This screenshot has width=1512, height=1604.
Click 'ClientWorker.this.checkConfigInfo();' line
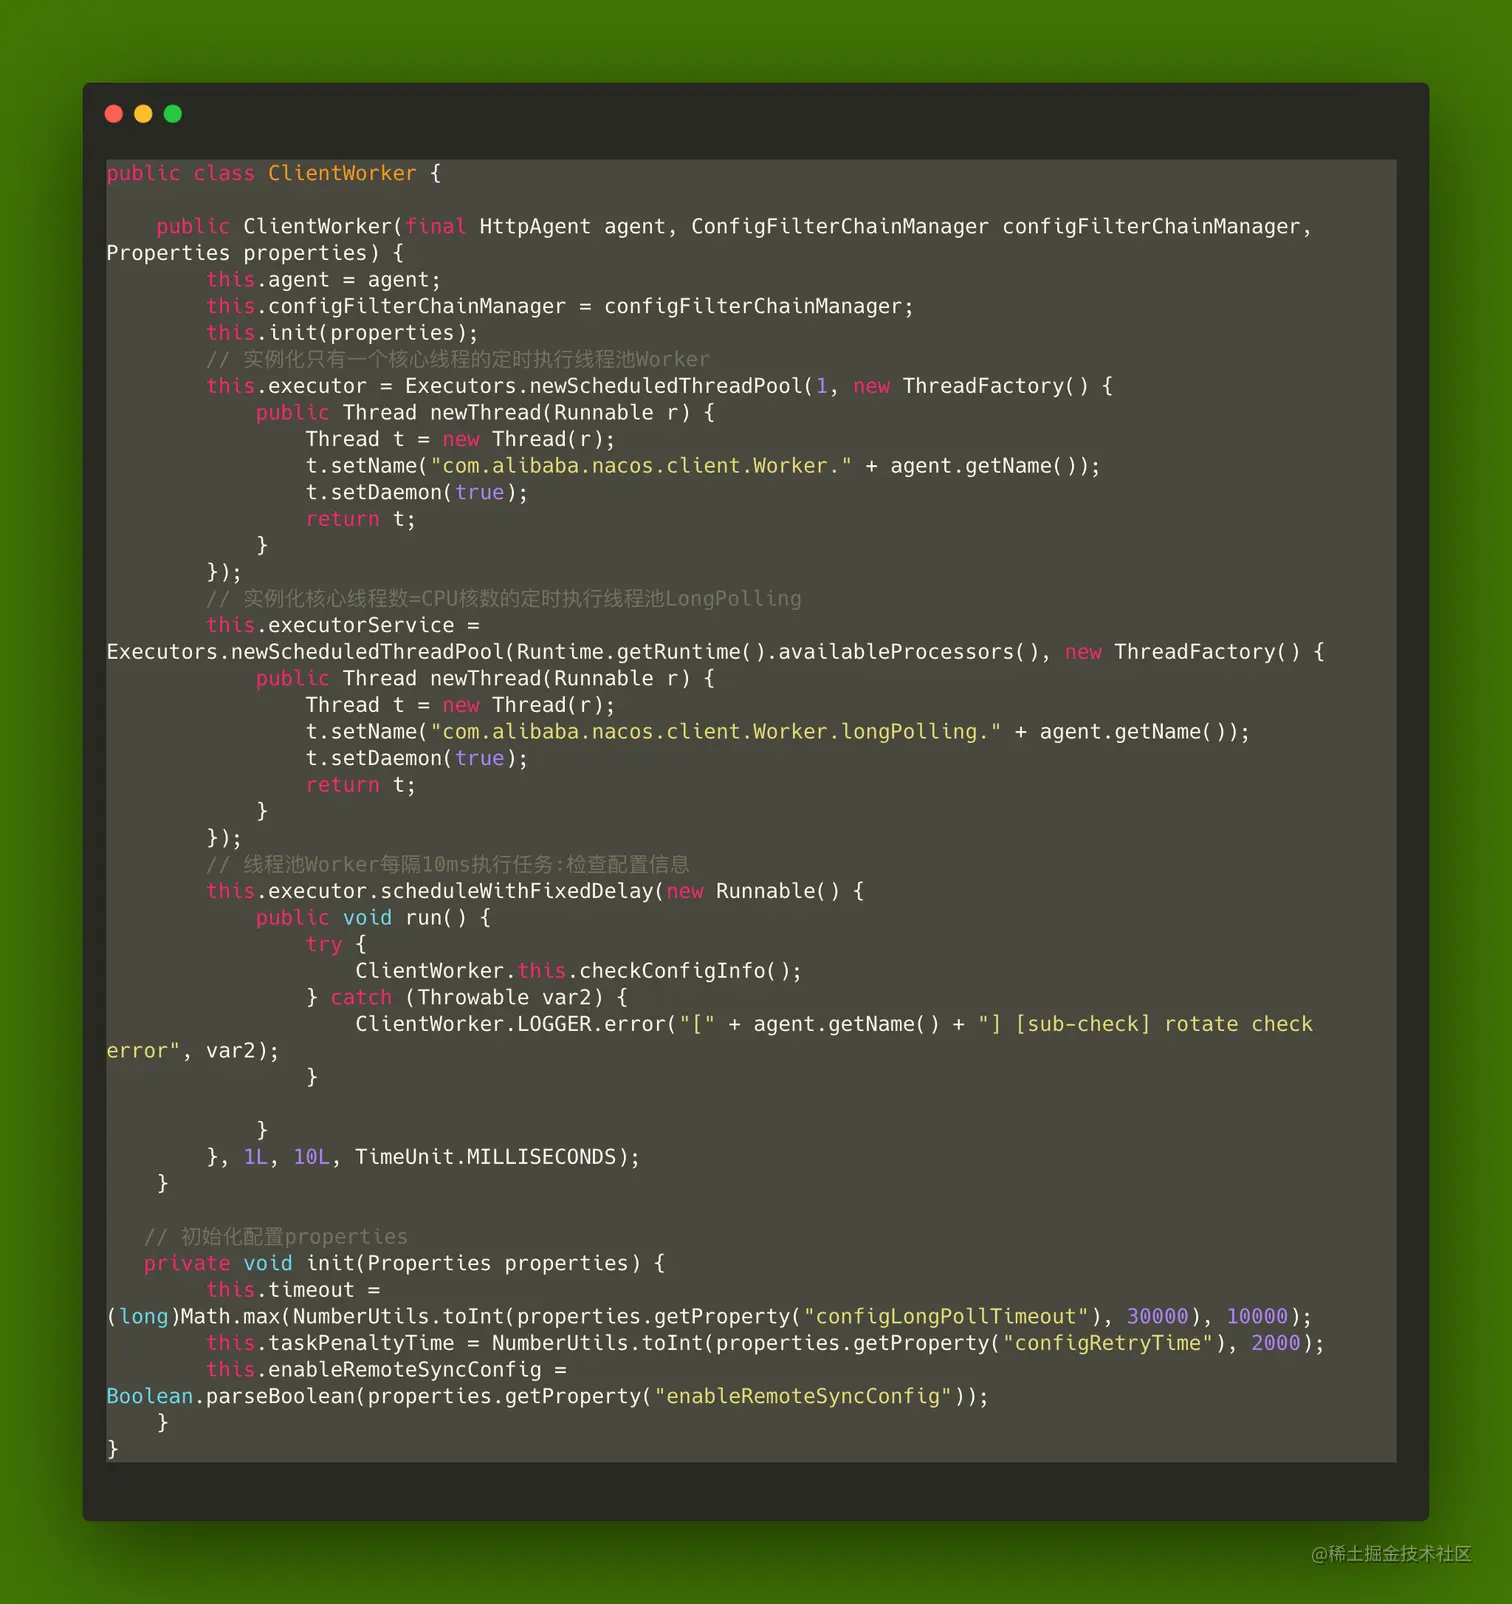tap(578, 971)
